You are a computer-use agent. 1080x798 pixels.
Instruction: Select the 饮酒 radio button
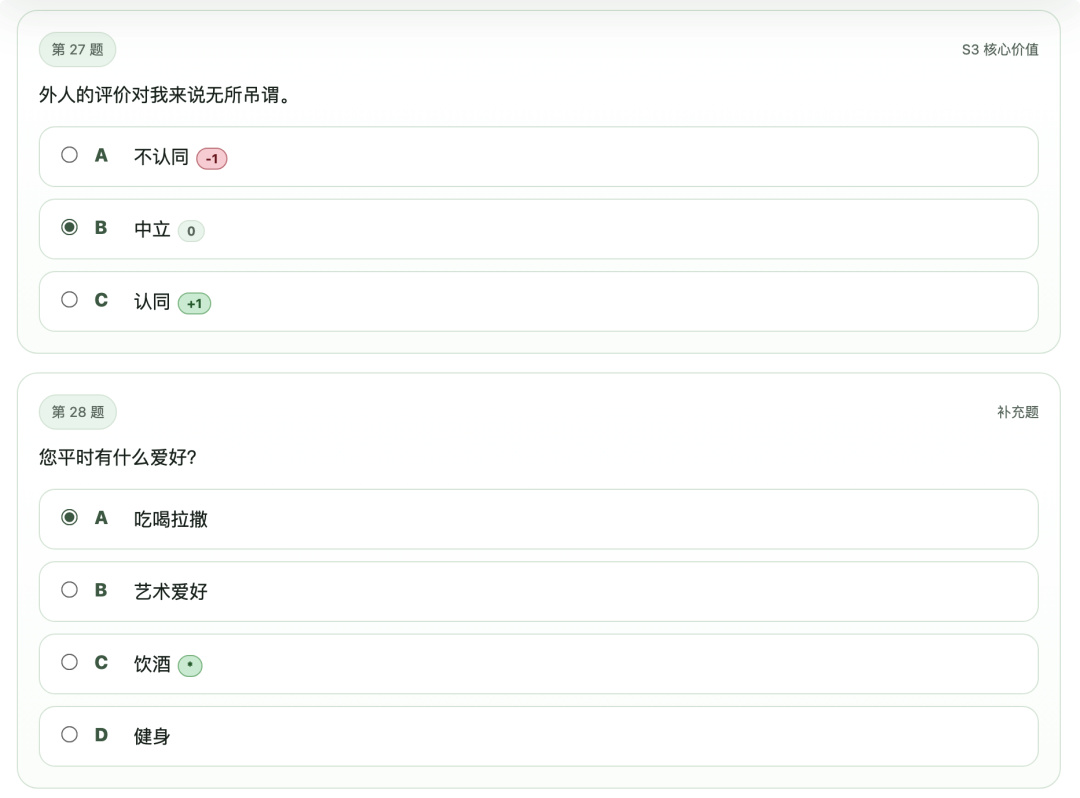point(69,662)
